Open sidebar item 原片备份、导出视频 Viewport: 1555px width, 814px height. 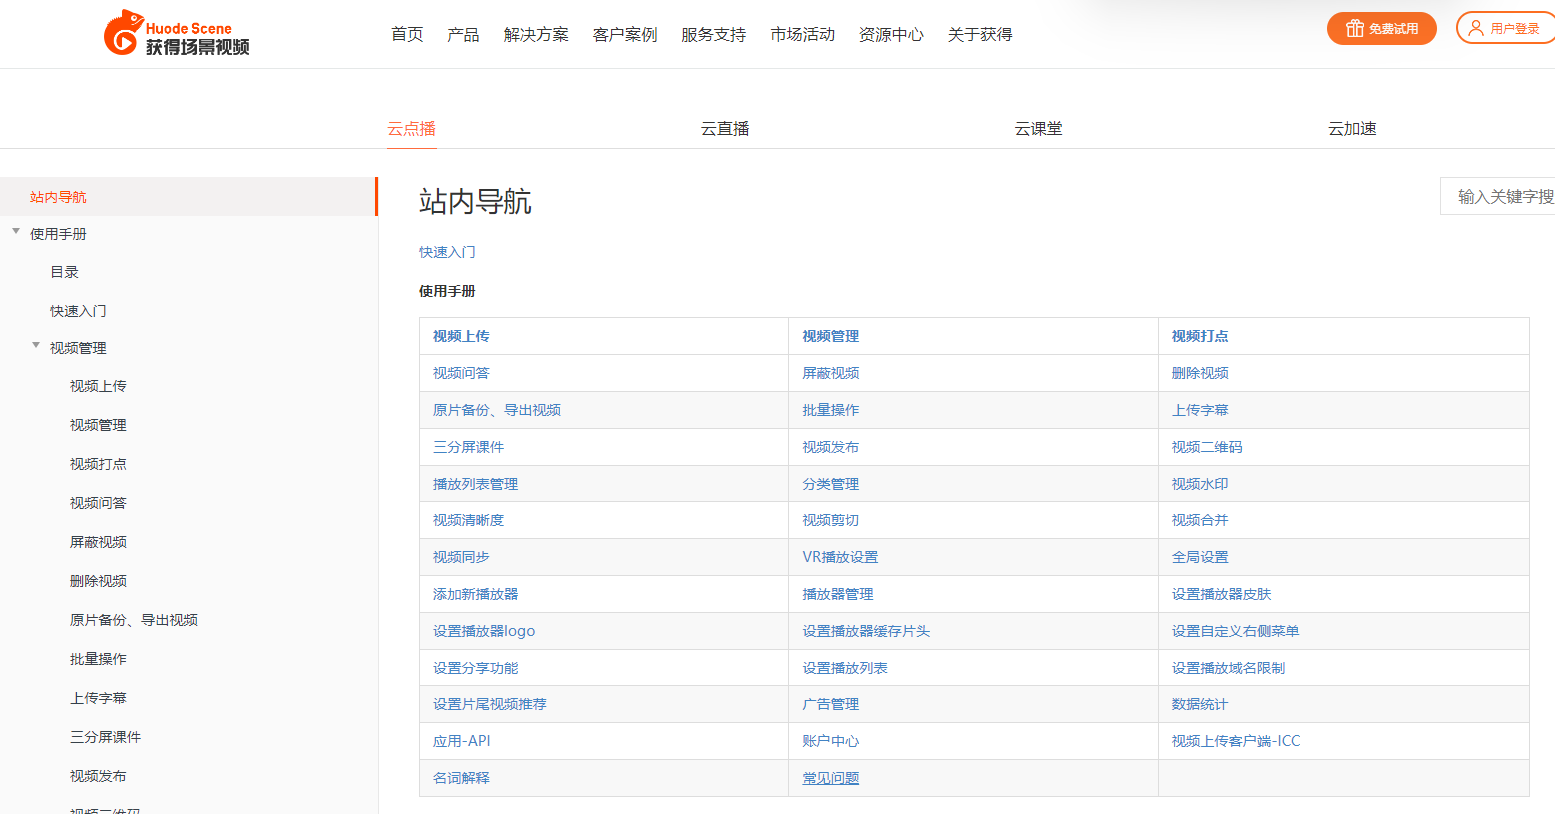click(x=134, y=620)
